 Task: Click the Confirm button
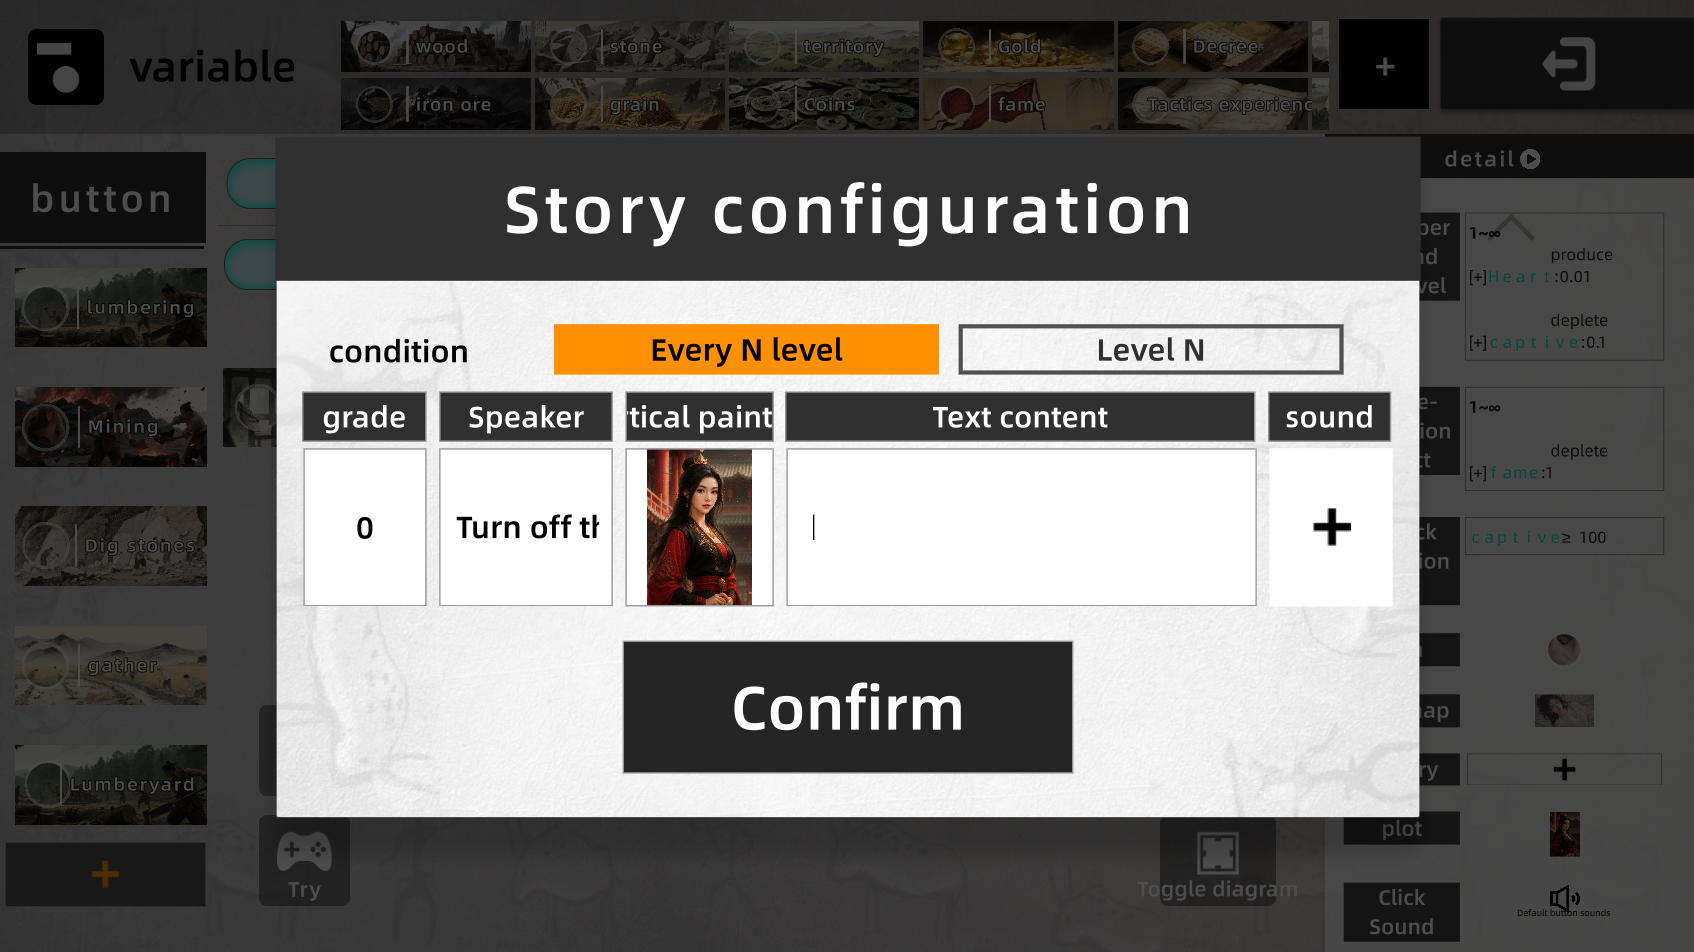[848, 707]
